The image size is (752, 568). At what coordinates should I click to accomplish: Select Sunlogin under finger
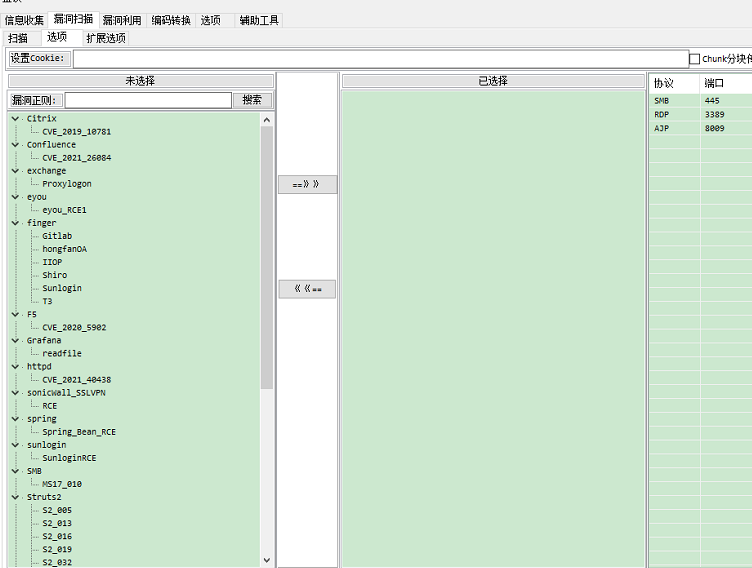[62, 288]
